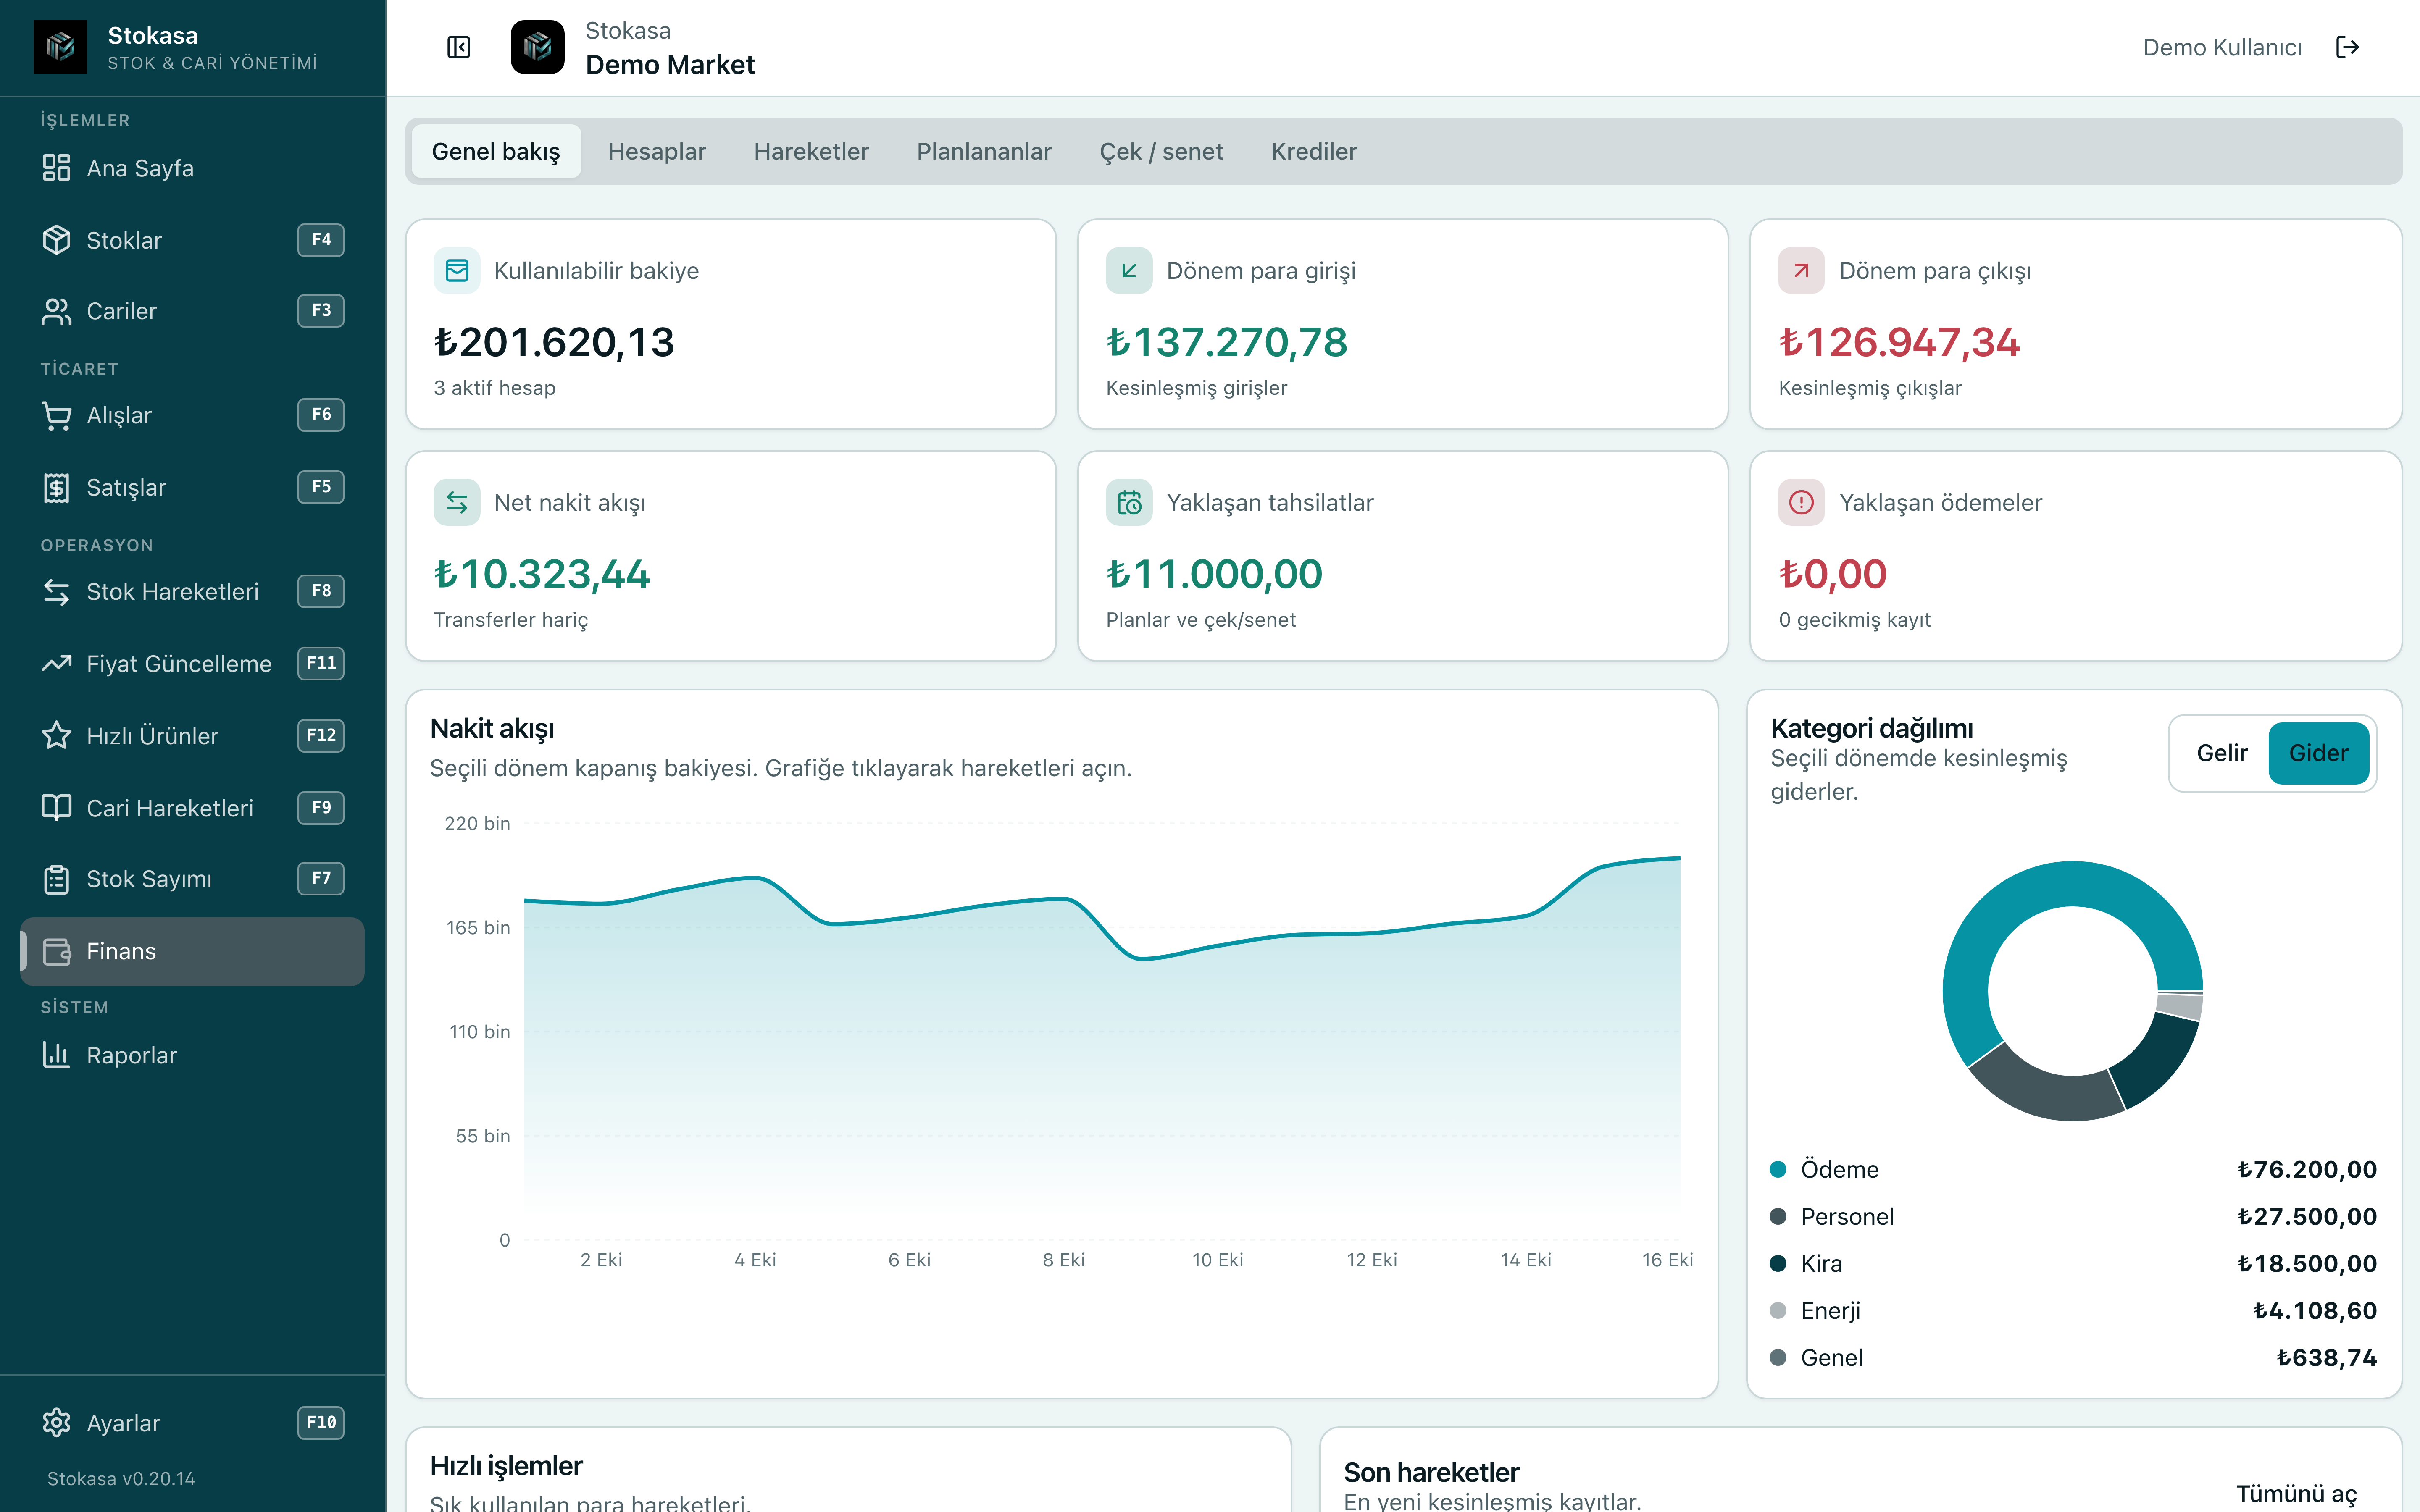Click the Net nakit akışı amount ₺10.323,44
The image size is (2420, 1512).
[x=541, y=574]
